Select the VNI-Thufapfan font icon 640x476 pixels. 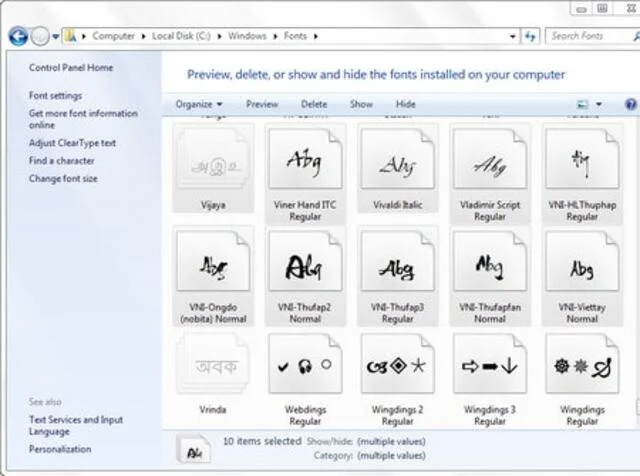pyautogui.click(x=490, y=261)
